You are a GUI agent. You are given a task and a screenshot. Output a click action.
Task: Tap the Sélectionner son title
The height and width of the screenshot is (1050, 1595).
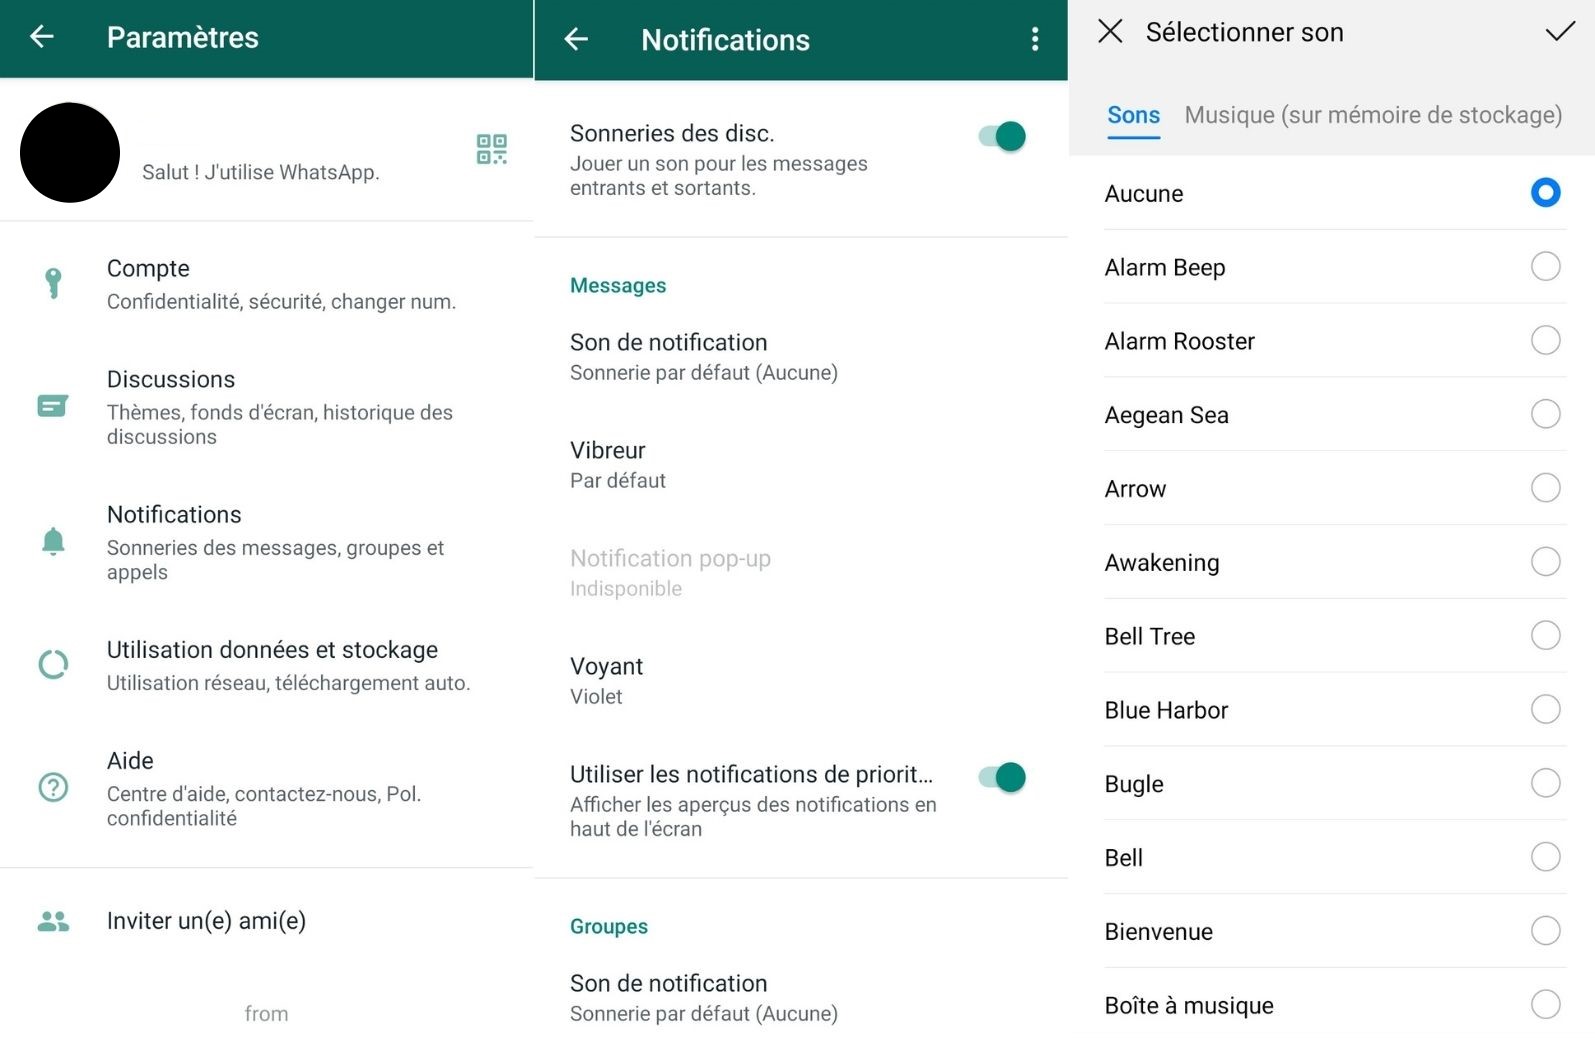click(1244, 32)
